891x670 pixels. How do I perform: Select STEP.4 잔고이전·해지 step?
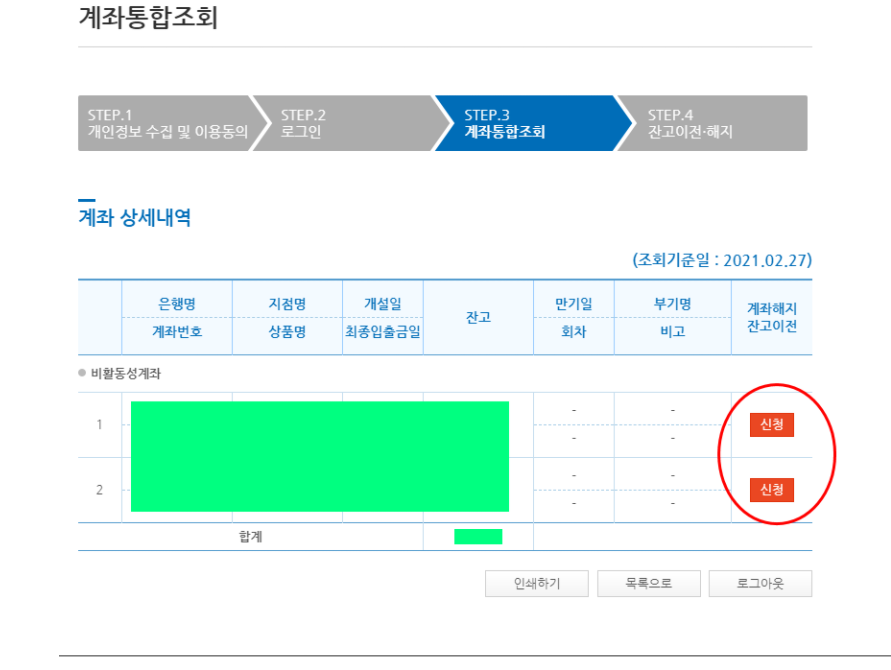[715, 123]
